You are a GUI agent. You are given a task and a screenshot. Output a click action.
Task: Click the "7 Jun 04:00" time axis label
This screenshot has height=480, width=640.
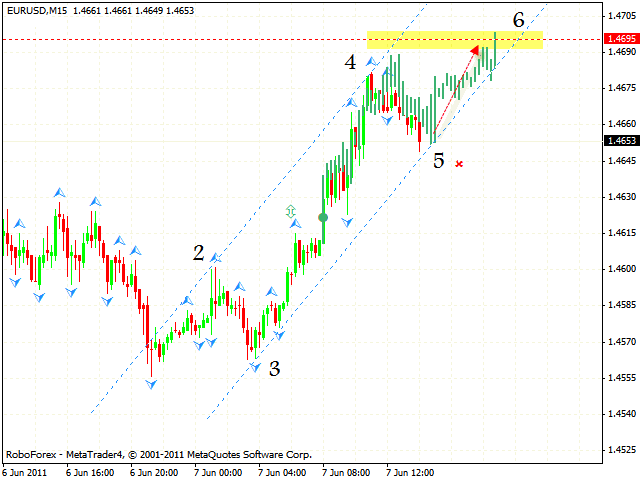[282, 470]
